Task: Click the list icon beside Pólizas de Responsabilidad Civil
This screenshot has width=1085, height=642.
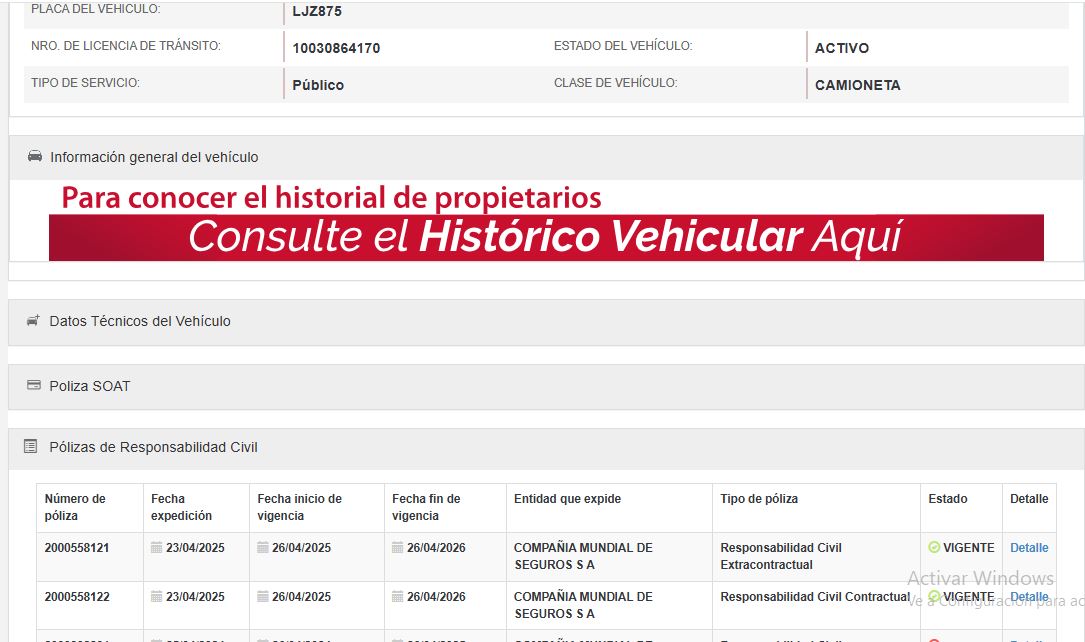Action: (31, 447)
